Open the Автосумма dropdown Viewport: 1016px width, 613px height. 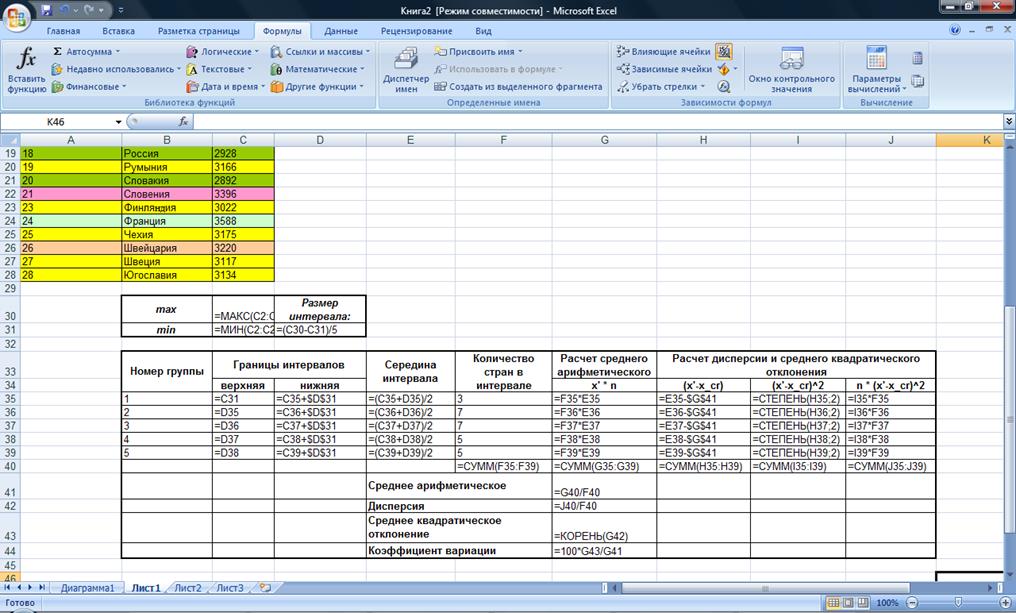point(86,51)
